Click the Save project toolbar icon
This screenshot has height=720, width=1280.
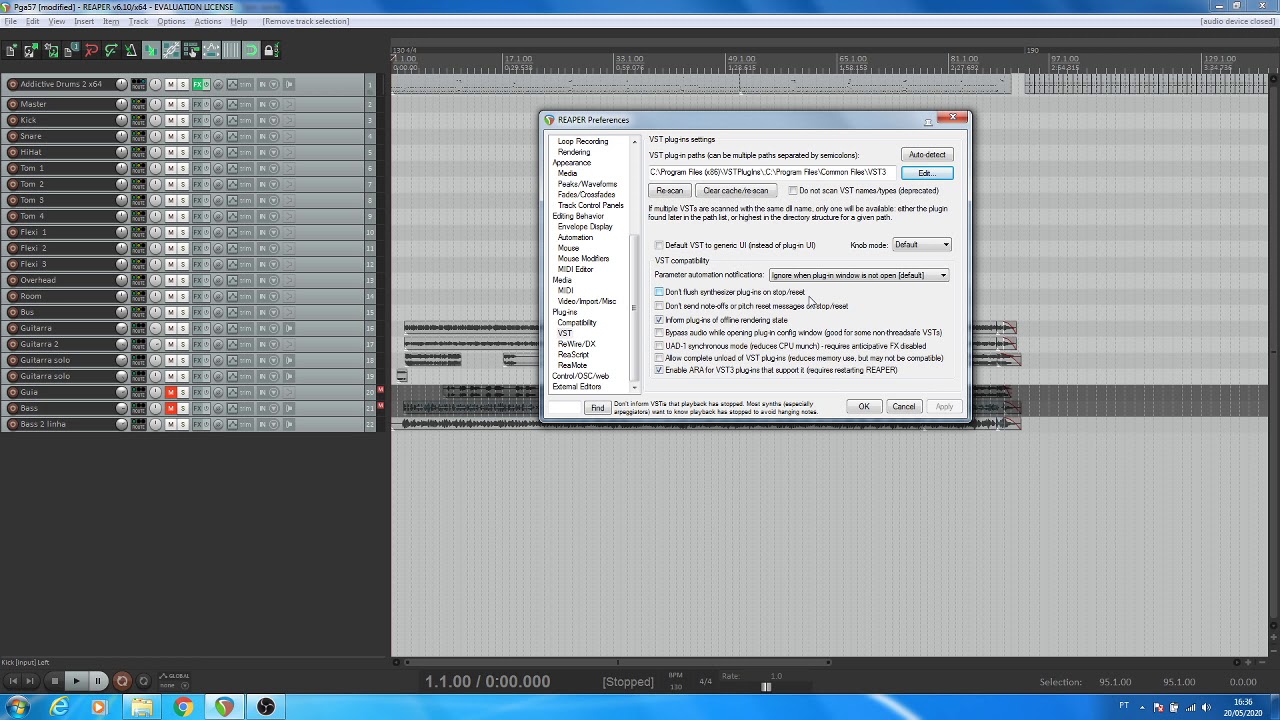coord(51,50)
